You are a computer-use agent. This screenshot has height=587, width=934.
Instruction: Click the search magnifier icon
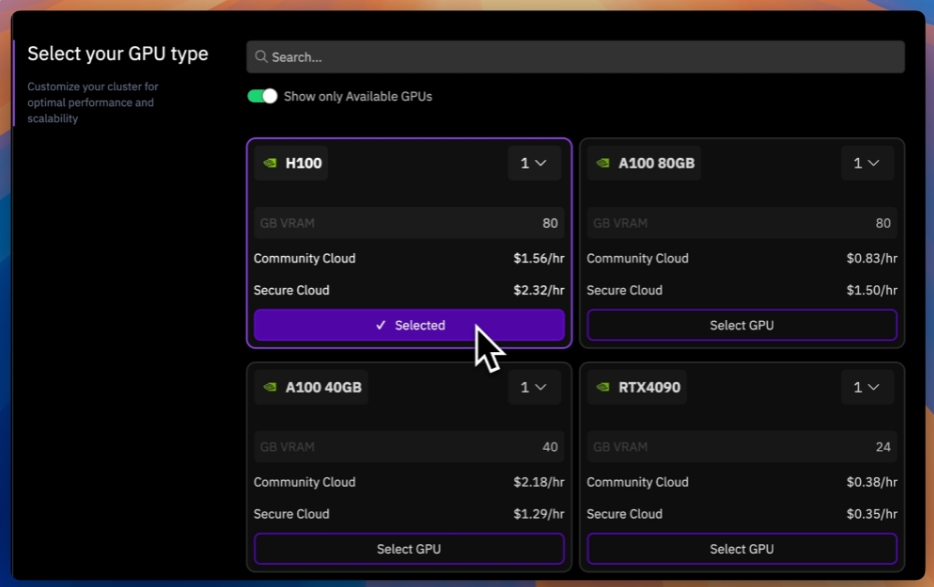(x=260, y=57)
